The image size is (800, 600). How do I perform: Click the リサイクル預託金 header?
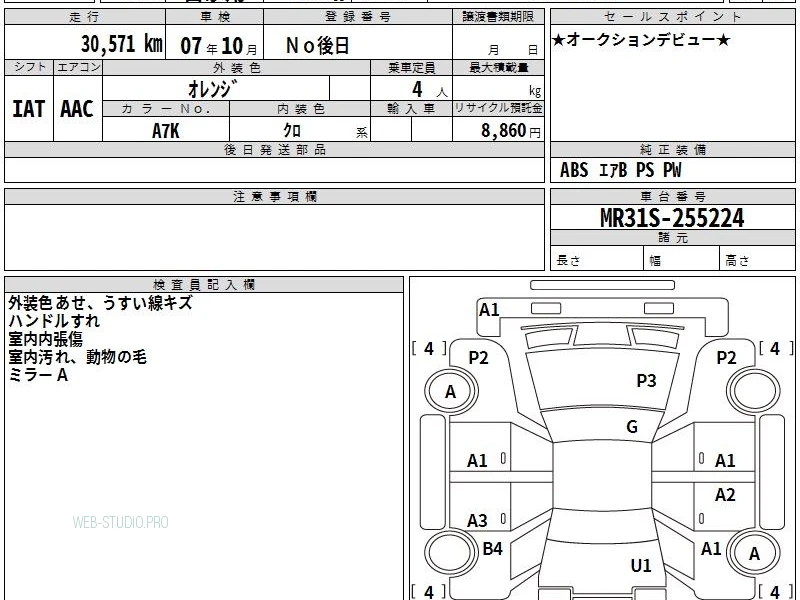(498, 109)
